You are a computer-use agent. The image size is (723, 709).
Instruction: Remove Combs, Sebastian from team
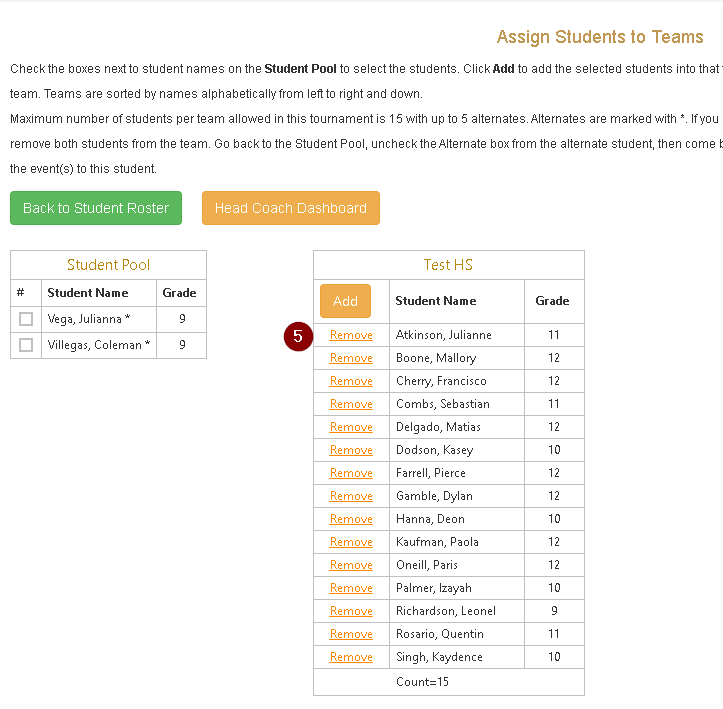[351, 404]
